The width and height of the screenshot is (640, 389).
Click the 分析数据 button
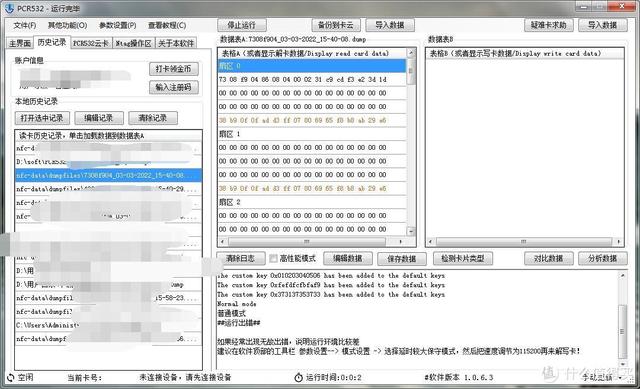[602, 258]
